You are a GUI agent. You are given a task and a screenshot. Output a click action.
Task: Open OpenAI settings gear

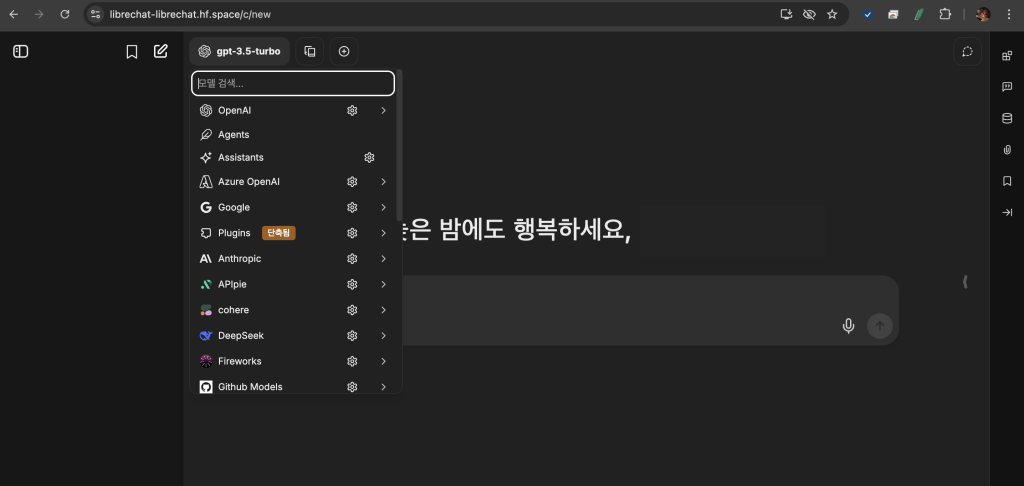(352, 110)
